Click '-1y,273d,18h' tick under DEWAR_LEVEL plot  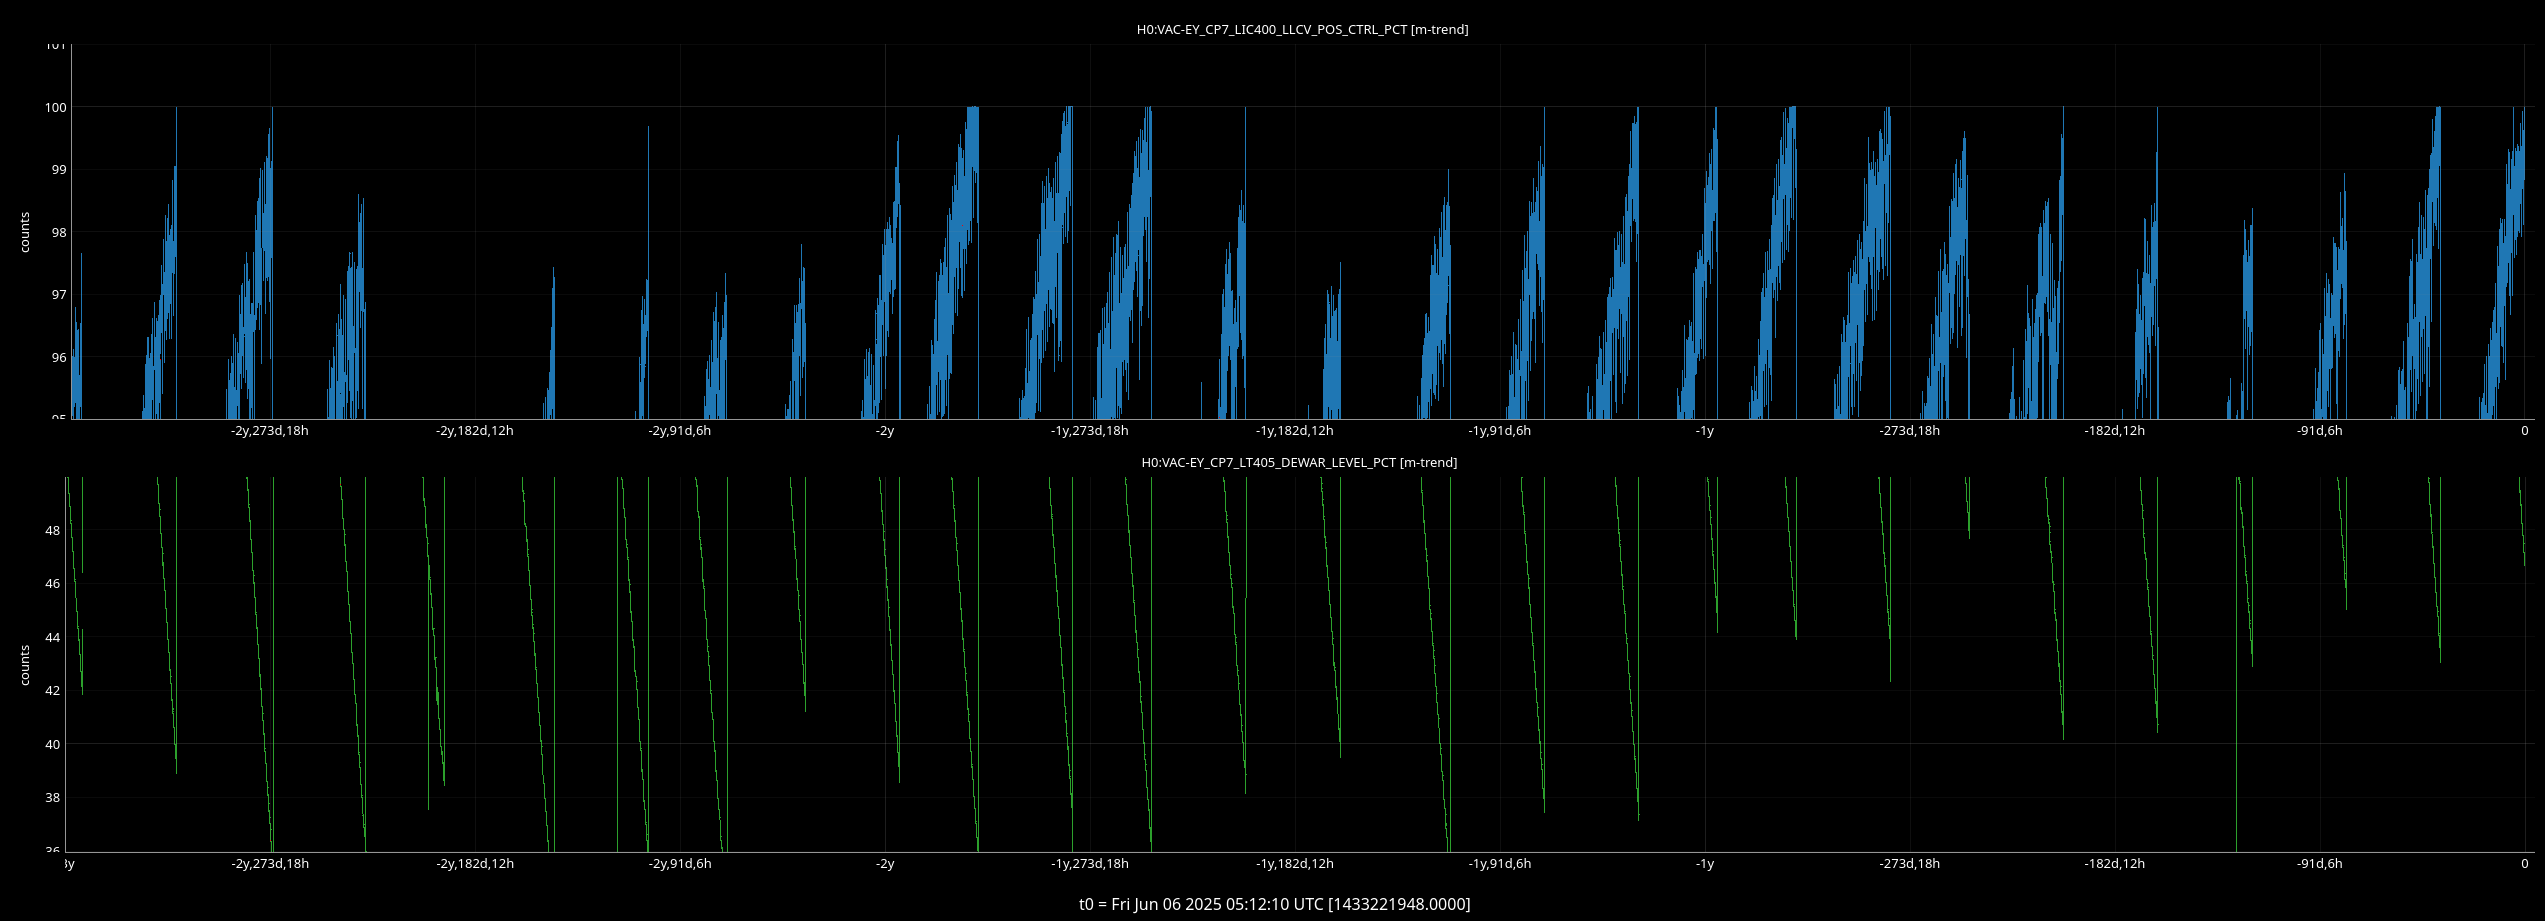[1090, 864]
